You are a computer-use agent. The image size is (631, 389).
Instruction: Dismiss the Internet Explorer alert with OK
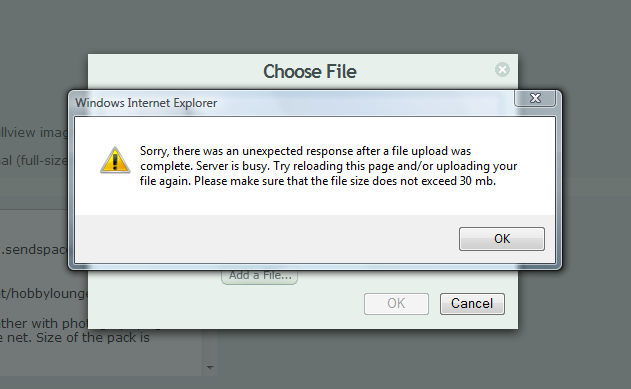(x=502, y=239)
